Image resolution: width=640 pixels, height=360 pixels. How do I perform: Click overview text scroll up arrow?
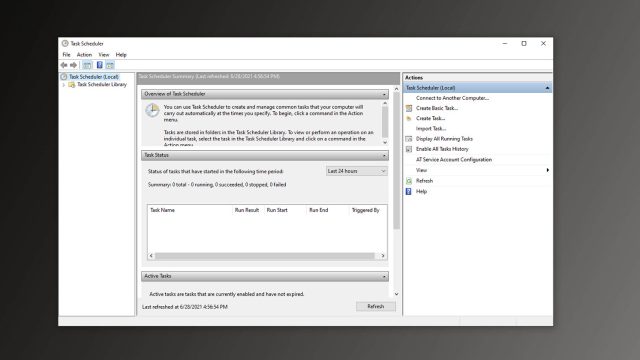(385, 104)
